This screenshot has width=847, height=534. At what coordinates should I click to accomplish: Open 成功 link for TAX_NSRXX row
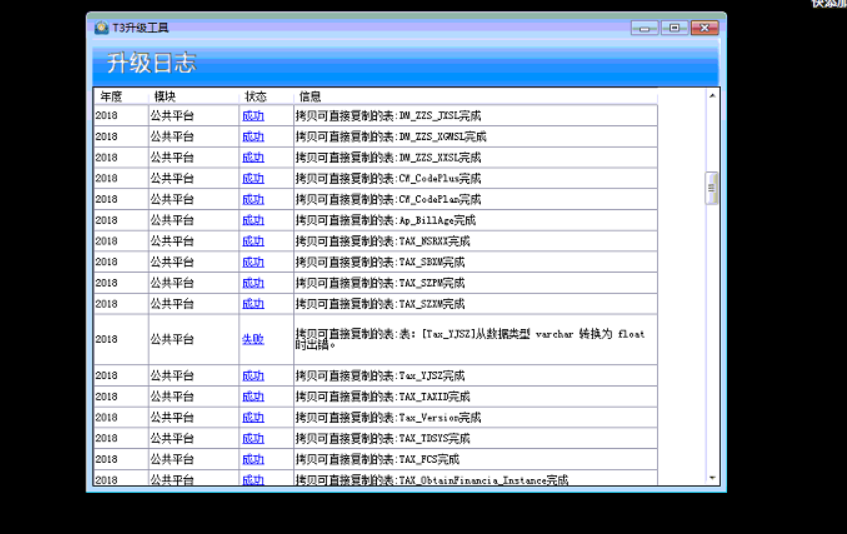point(253,241)
